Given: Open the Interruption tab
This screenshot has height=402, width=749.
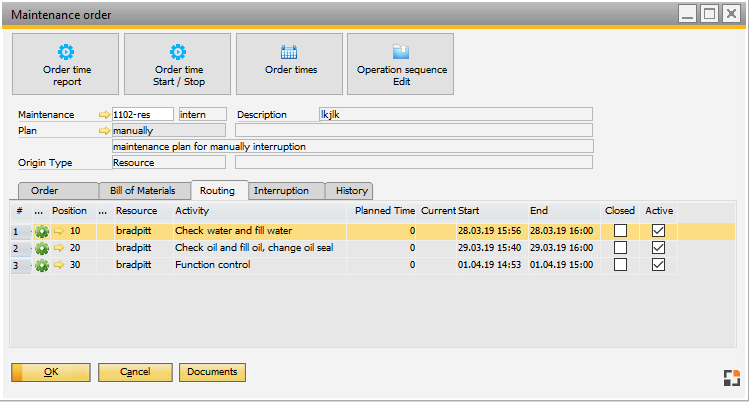Looking at the screenshot, I should point(288,191).
